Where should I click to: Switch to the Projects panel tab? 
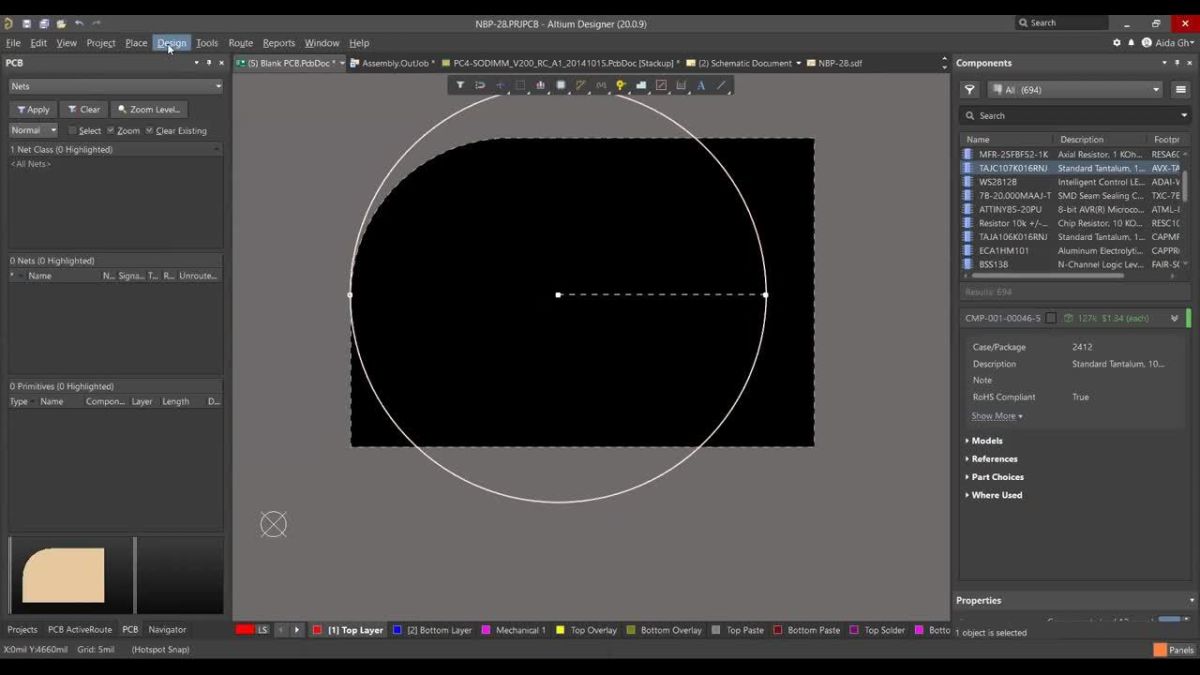click(23, 630)
